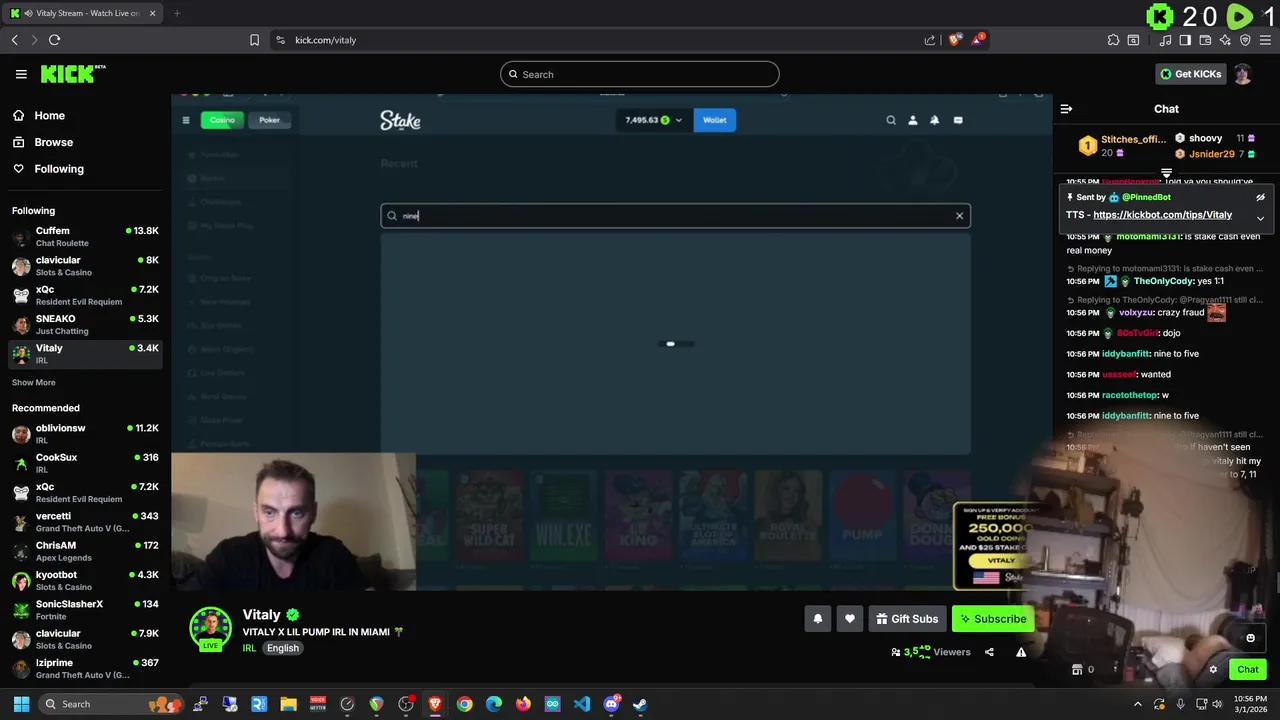Open the CookSux recommended channel
The height and width of the screenshot is (720, 1280).
click(85, 463)
